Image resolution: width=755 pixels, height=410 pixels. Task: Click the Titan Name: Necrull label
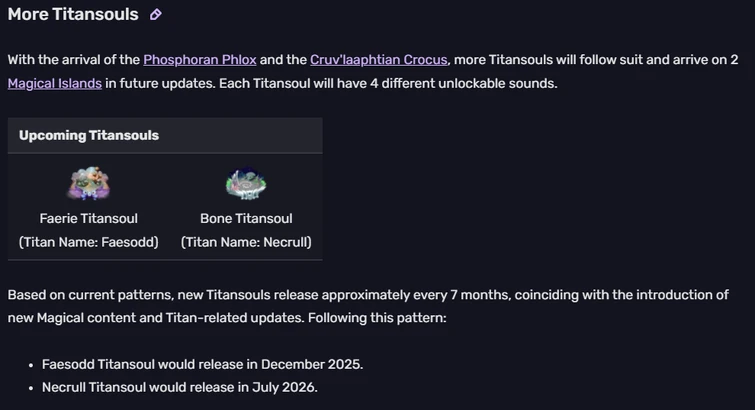pyautogui.click(x=246, y=242)
